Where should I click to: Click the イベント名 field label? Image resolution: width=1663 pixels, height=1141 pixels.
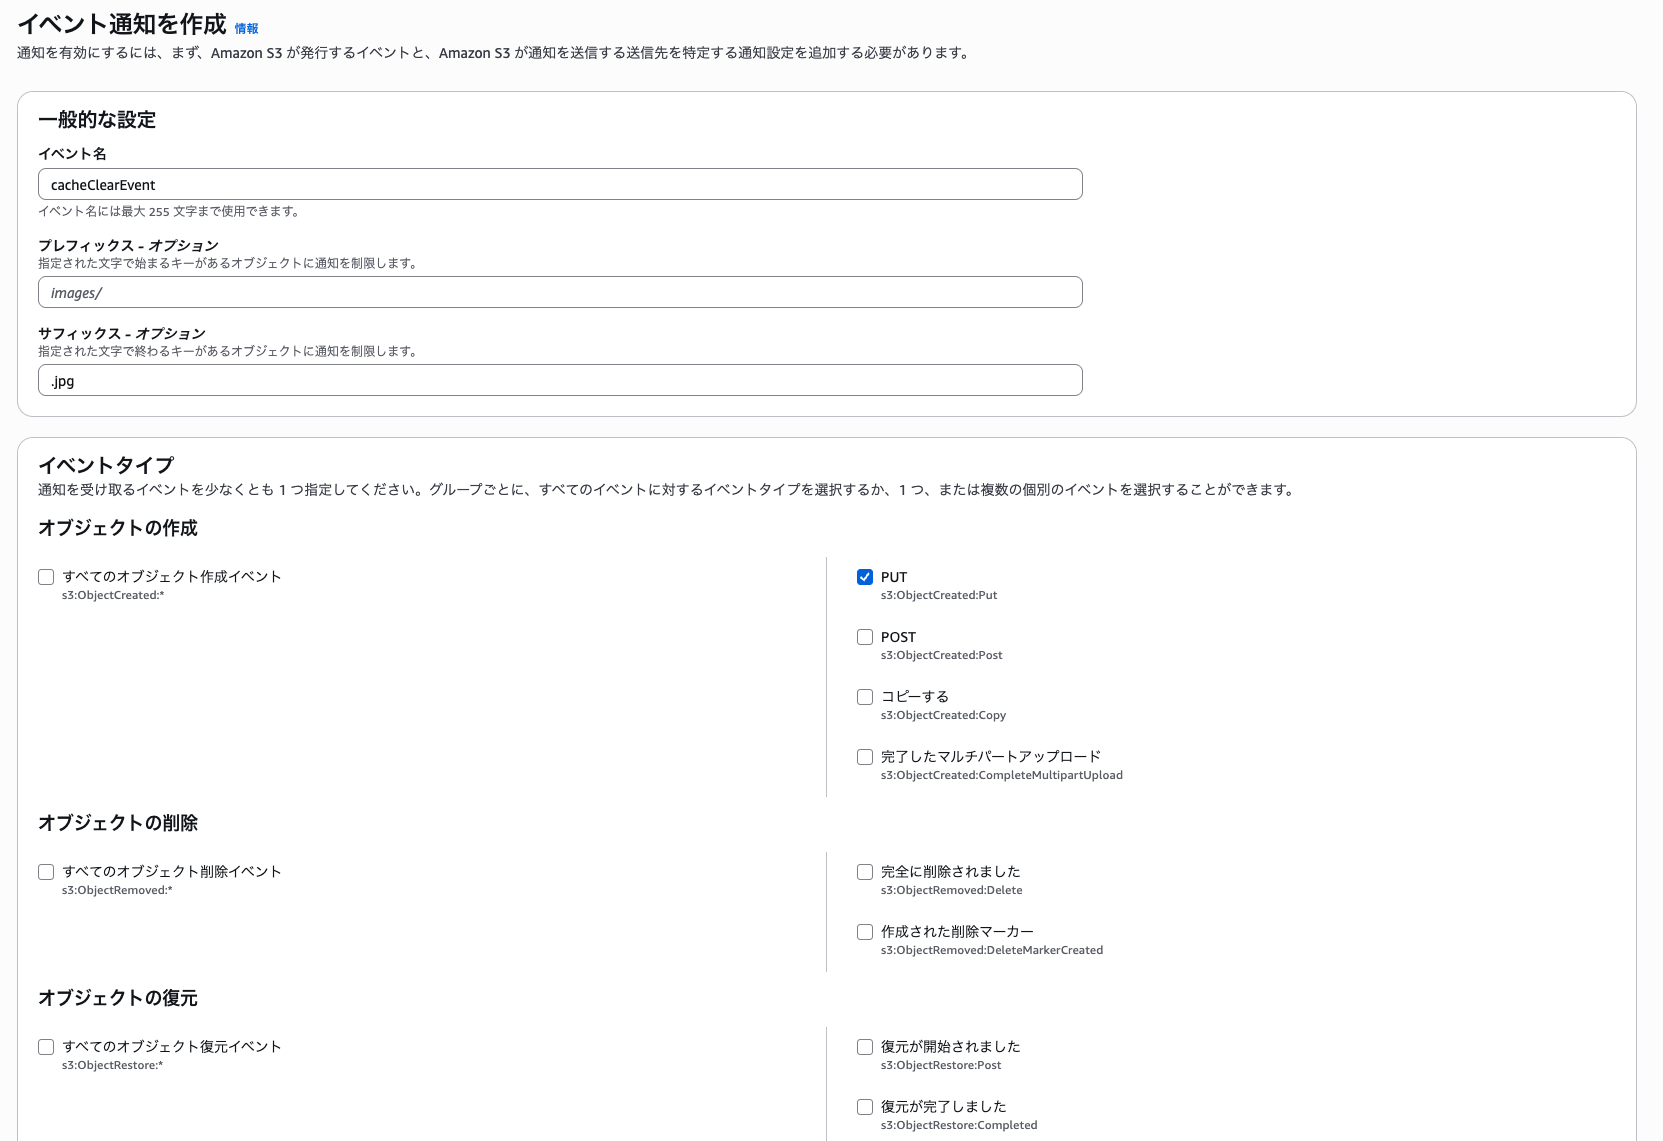click(x=72, y=154)
